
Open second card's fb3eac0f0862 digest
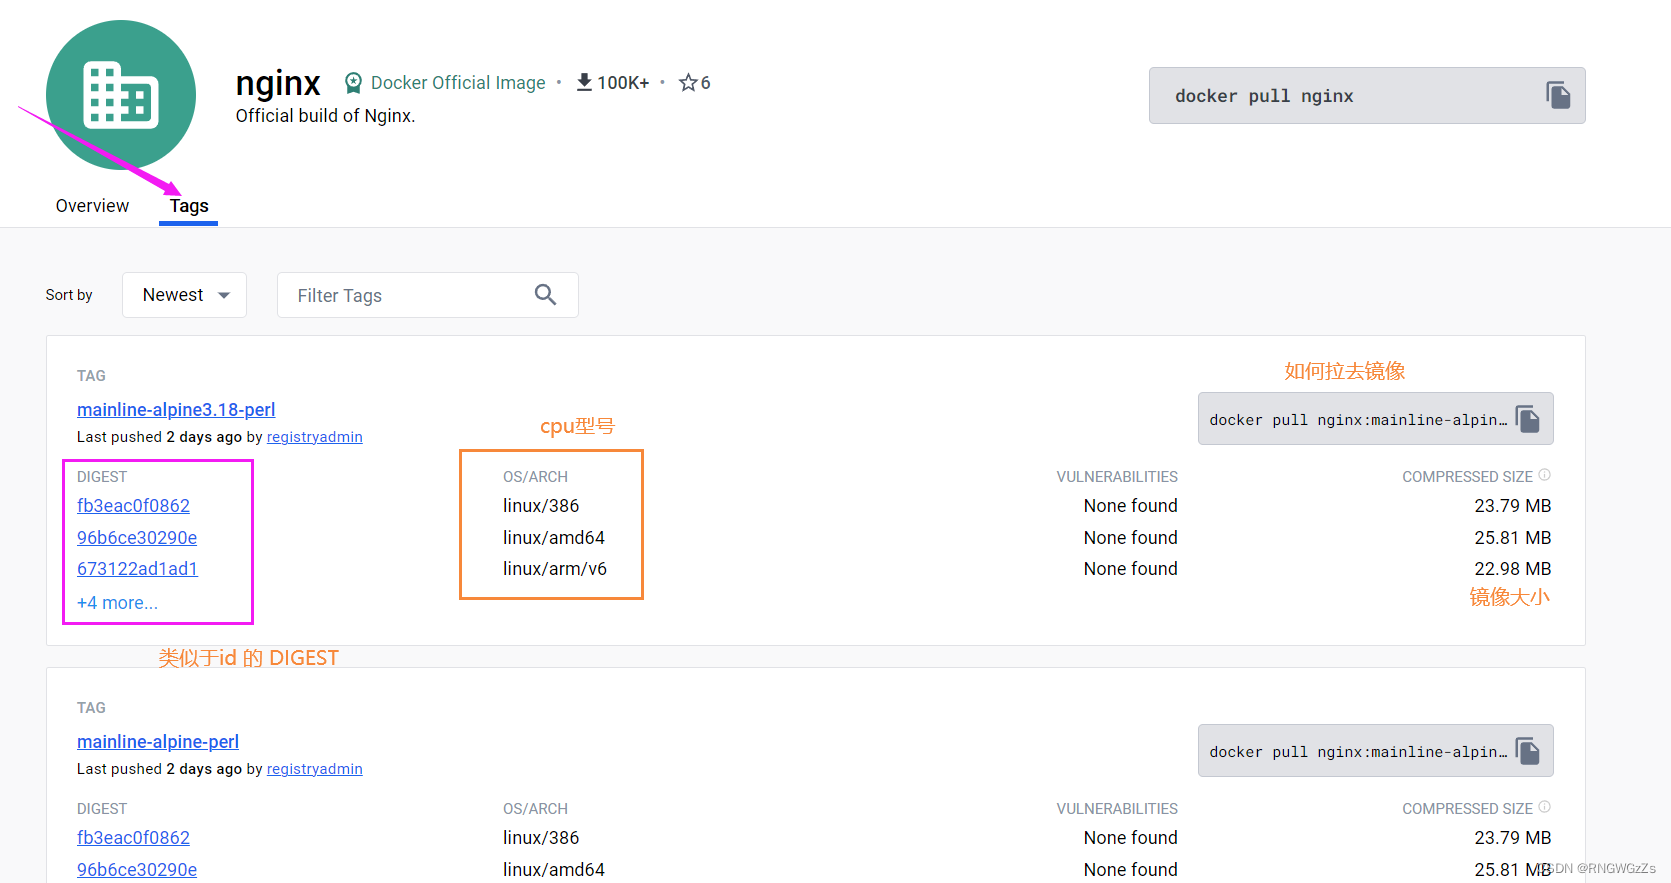[x=133, y=837]
